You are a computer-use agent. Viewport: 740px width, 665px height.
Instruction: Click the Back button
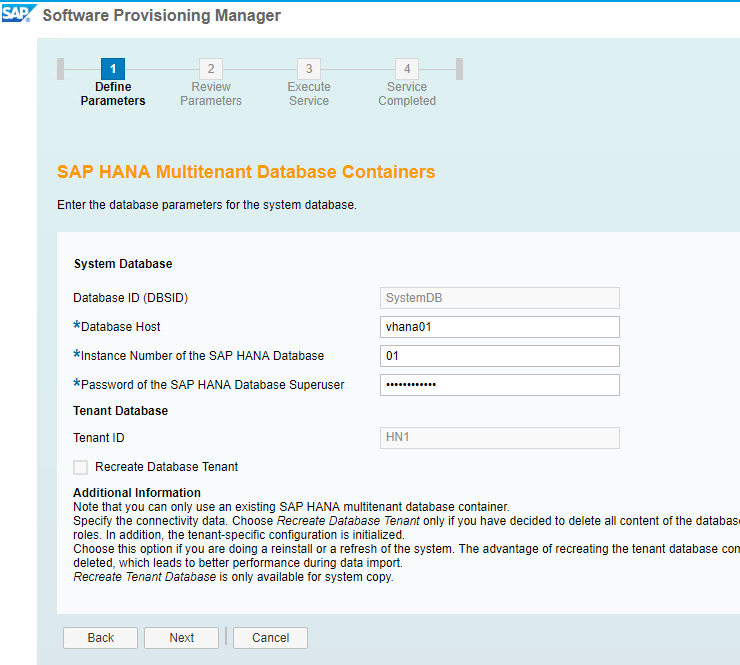pyautogui.click(x=101, y=638)
